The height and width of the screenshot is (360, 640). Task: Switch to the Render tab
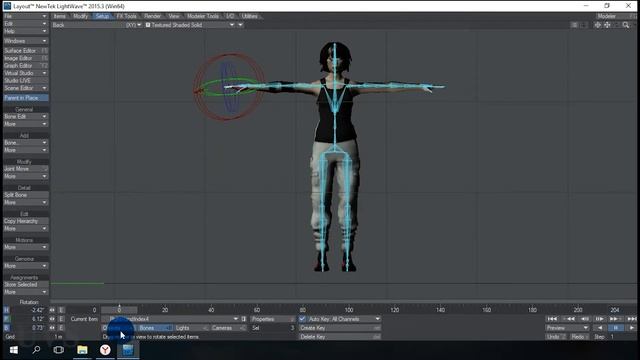click(x=152, y=16)
